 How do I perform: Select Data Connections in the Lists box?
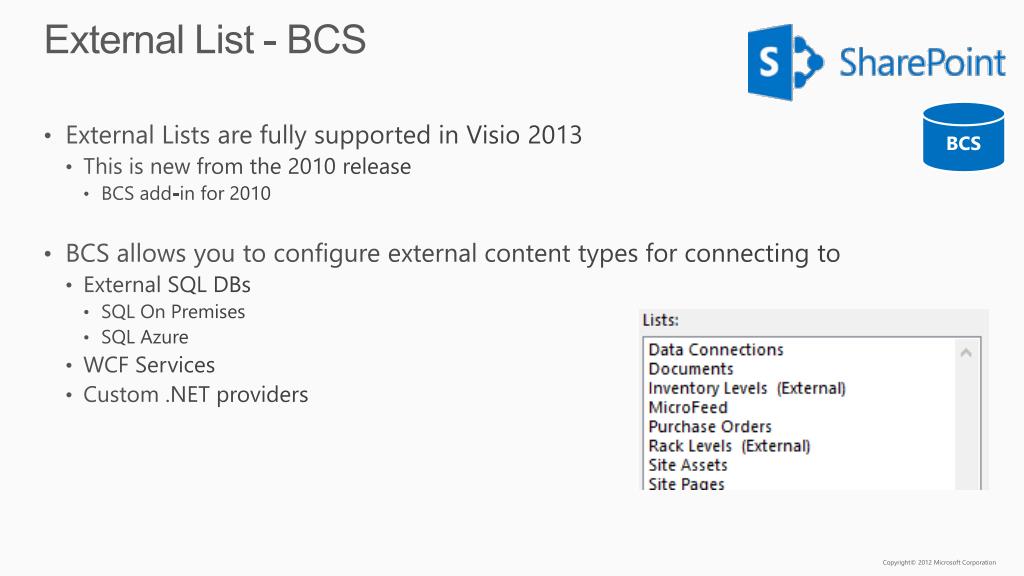click(716, 350)
